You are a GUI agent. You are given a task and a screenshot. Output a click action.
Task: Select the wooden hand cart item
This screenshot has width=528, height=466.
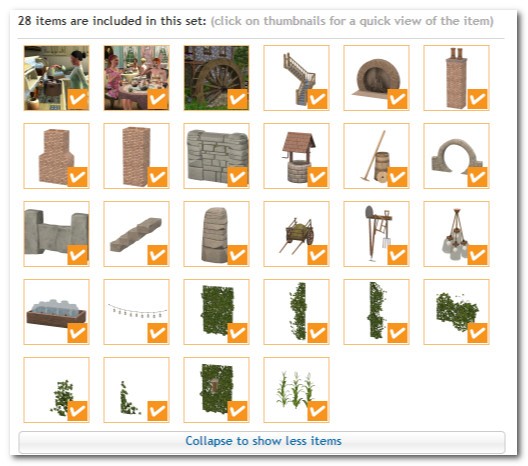click(x=296, y=234)
